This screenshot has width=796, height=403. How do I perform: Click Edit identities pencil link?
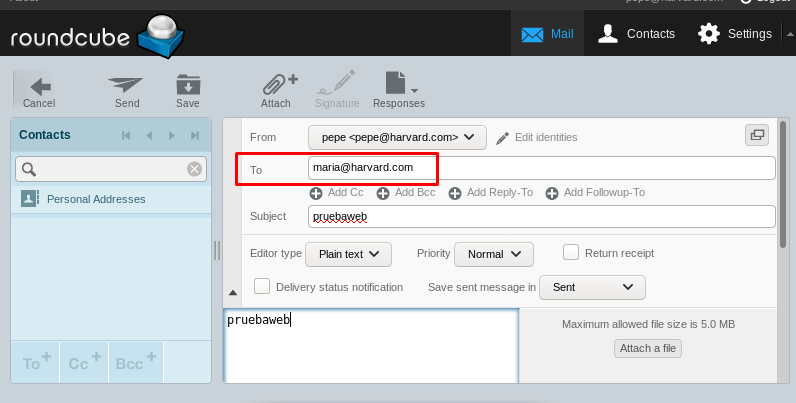click(537, 137)
